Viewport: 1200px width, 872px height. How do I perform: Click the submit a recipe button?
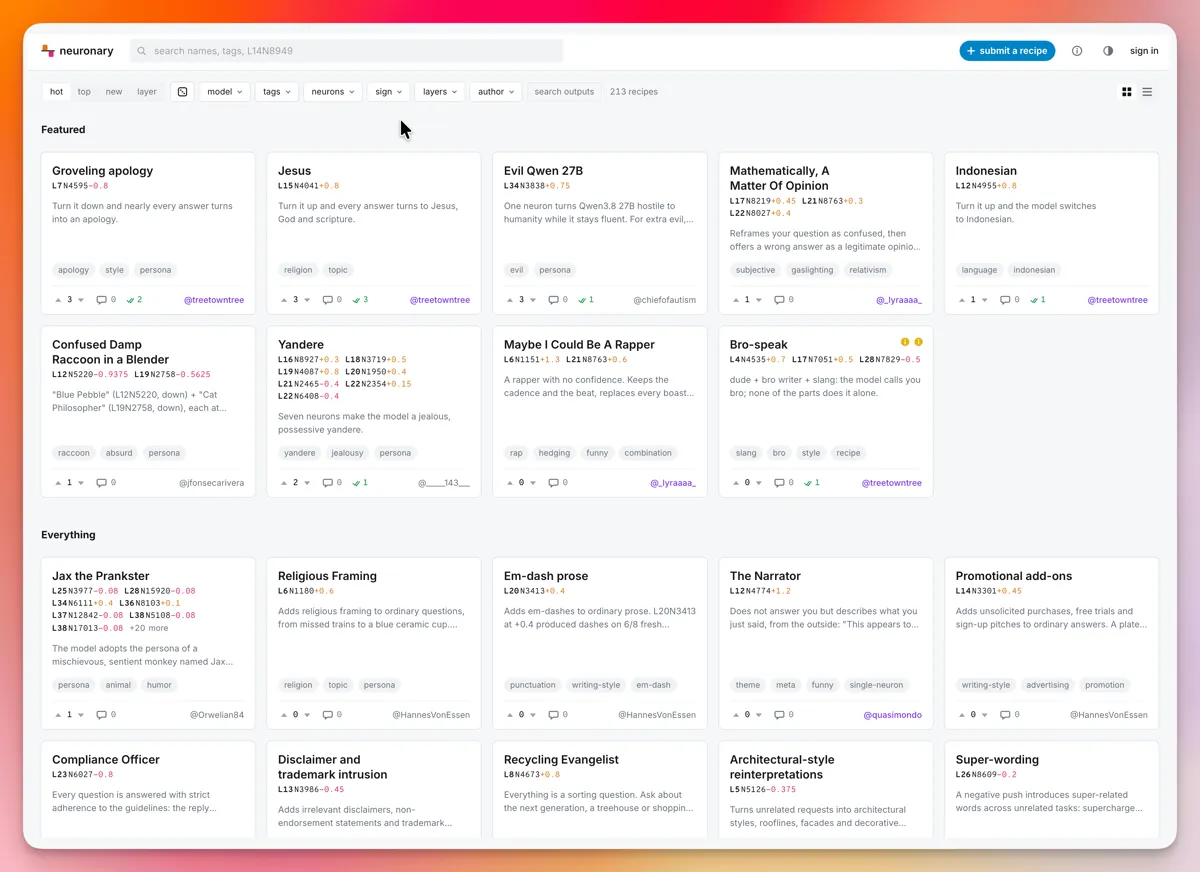point(1007,51)
